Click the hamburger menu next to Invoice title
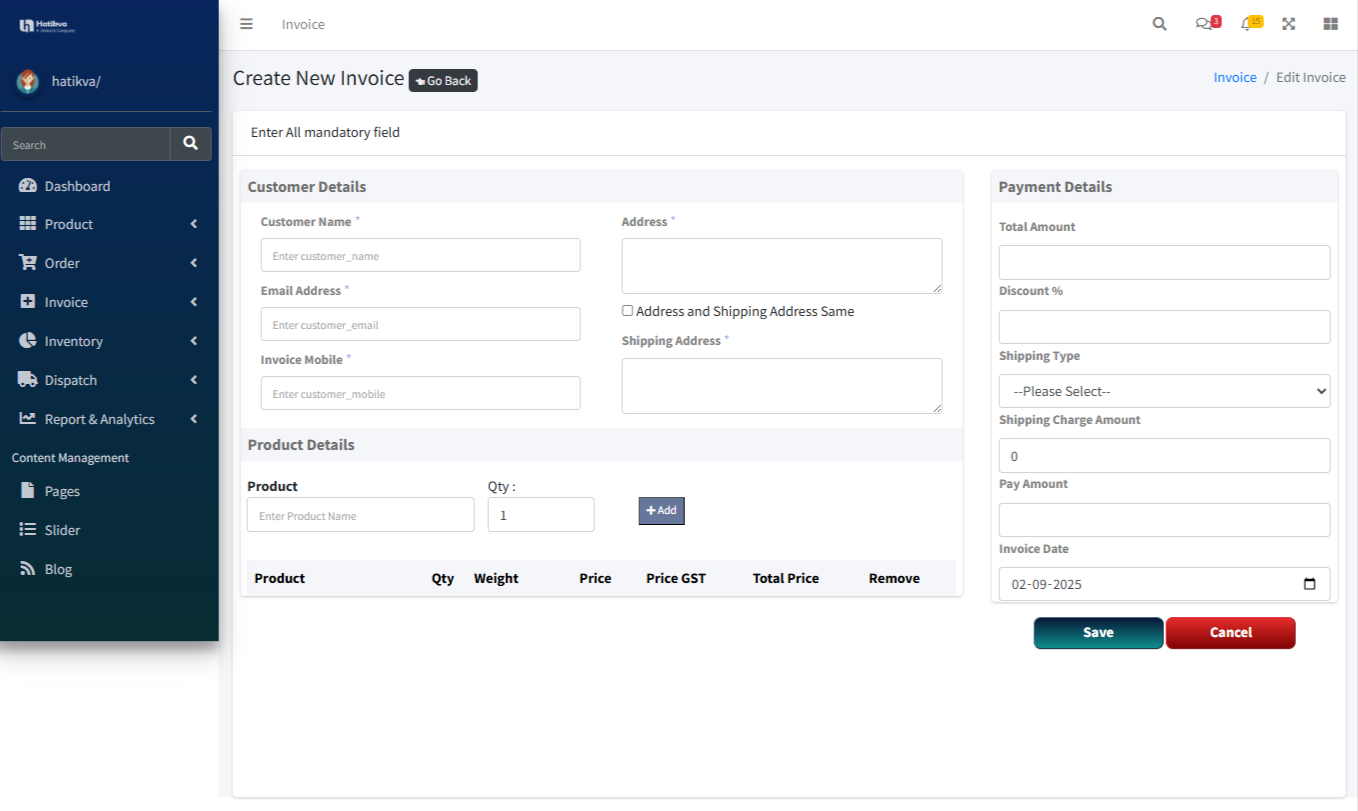 (246, 24)
